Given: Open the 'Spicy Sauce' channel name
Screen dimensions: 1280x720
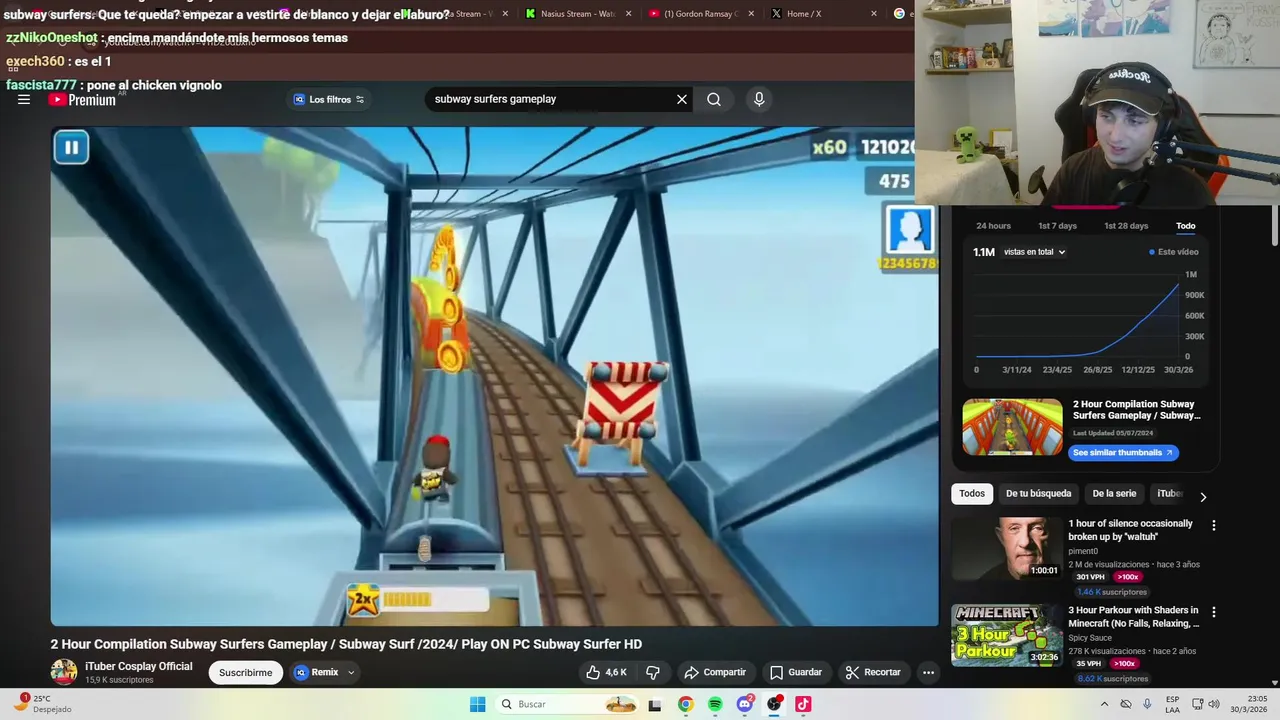Looking at the screenshot, I should [x=1092, y=638].
